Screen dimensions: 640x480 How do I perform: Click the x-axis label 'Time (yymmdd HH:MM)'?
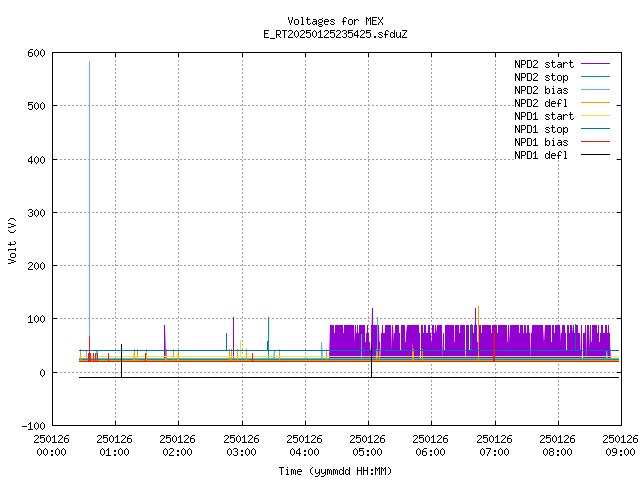[335, 471]
